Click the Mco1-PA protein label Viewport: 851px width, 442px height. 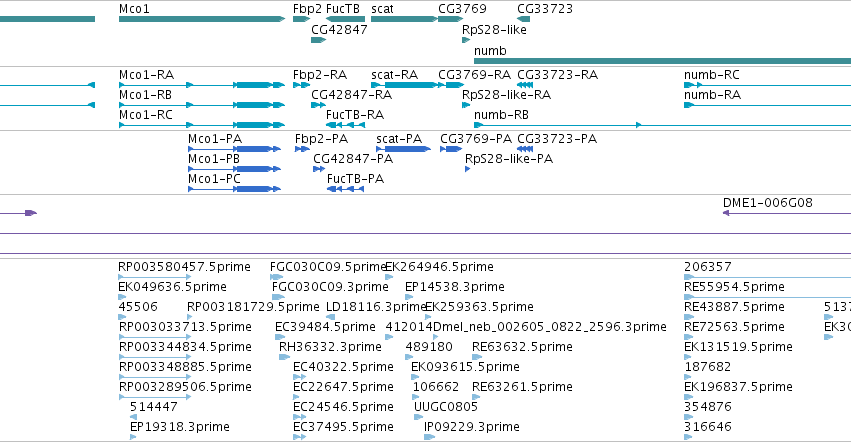tap(215, 138)
